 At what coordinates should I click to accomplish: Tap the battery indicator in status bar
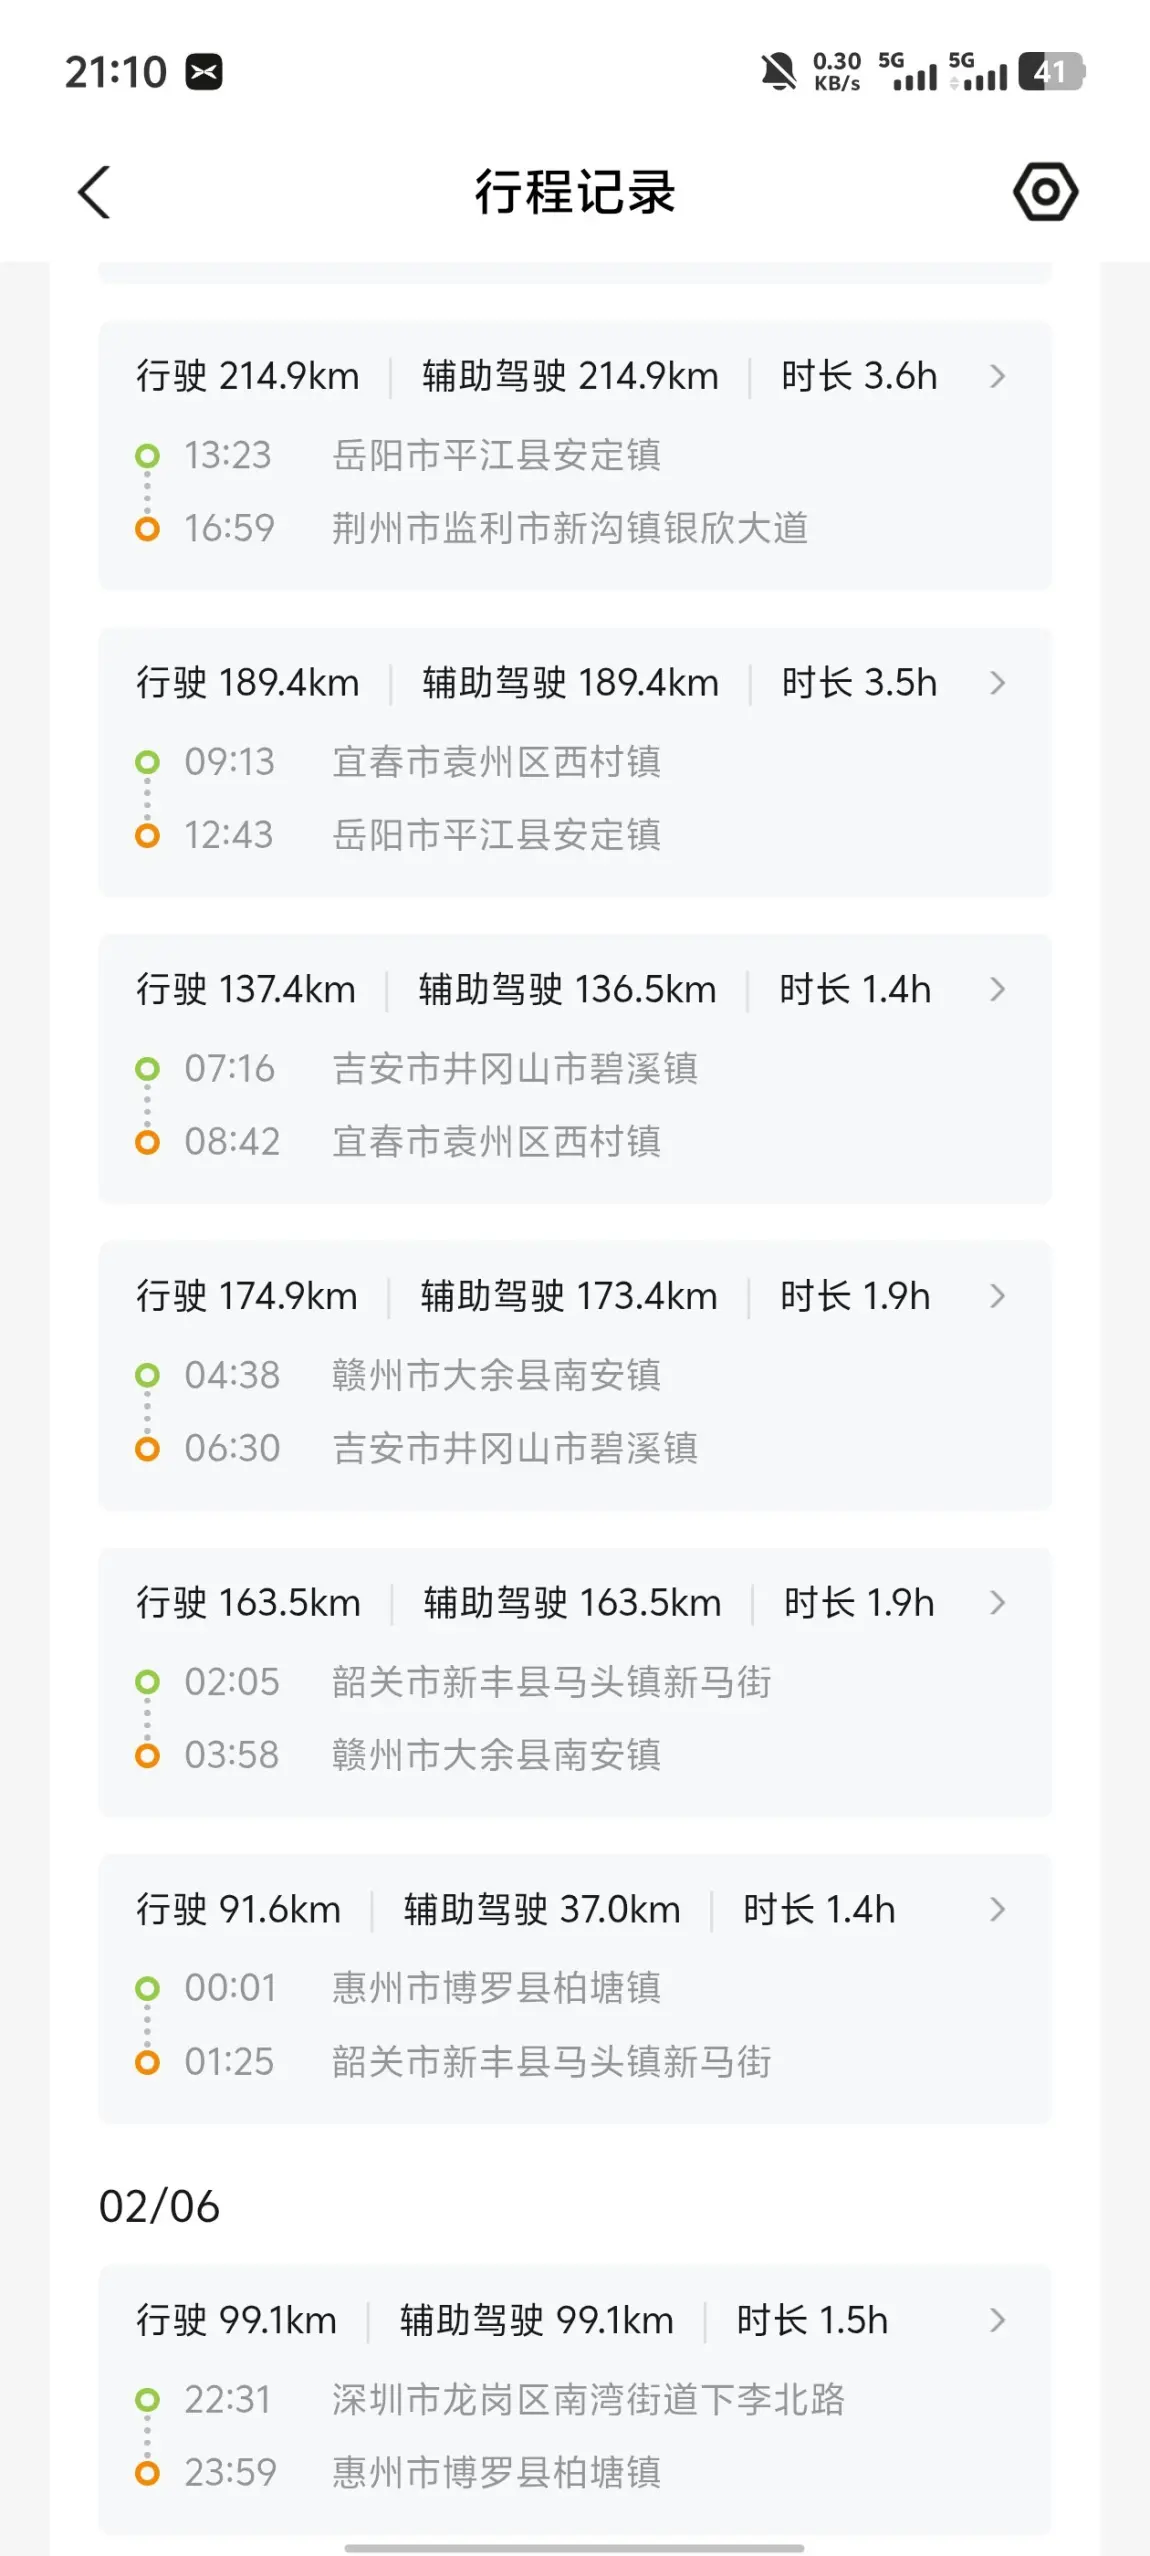point(1050,72)
